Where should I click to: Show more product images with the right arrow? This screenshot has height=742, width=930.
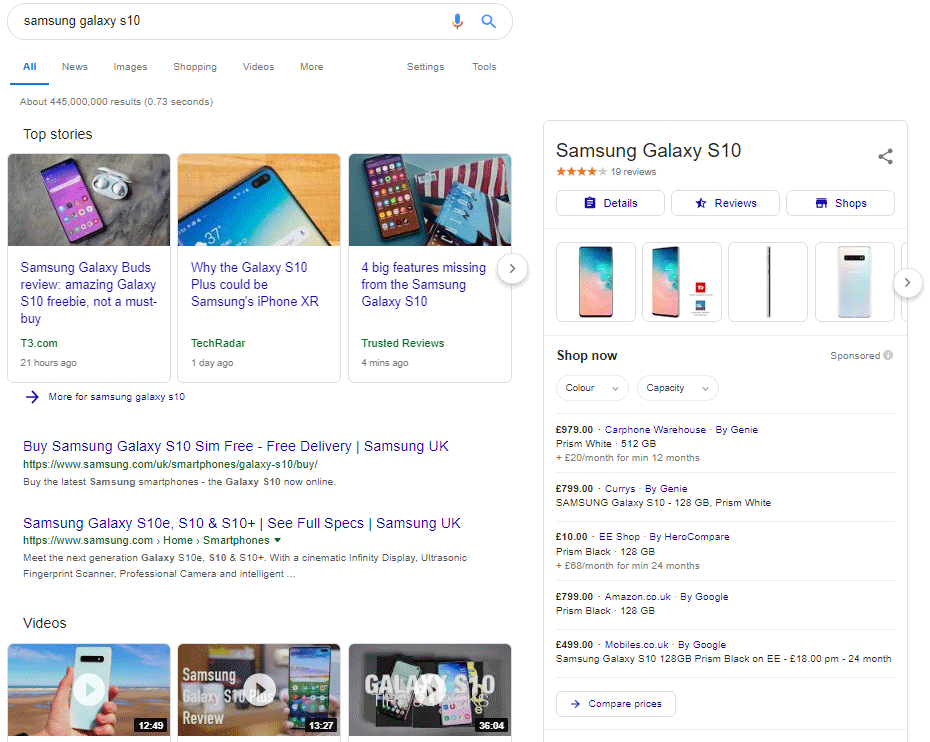[x=907, y=282]
